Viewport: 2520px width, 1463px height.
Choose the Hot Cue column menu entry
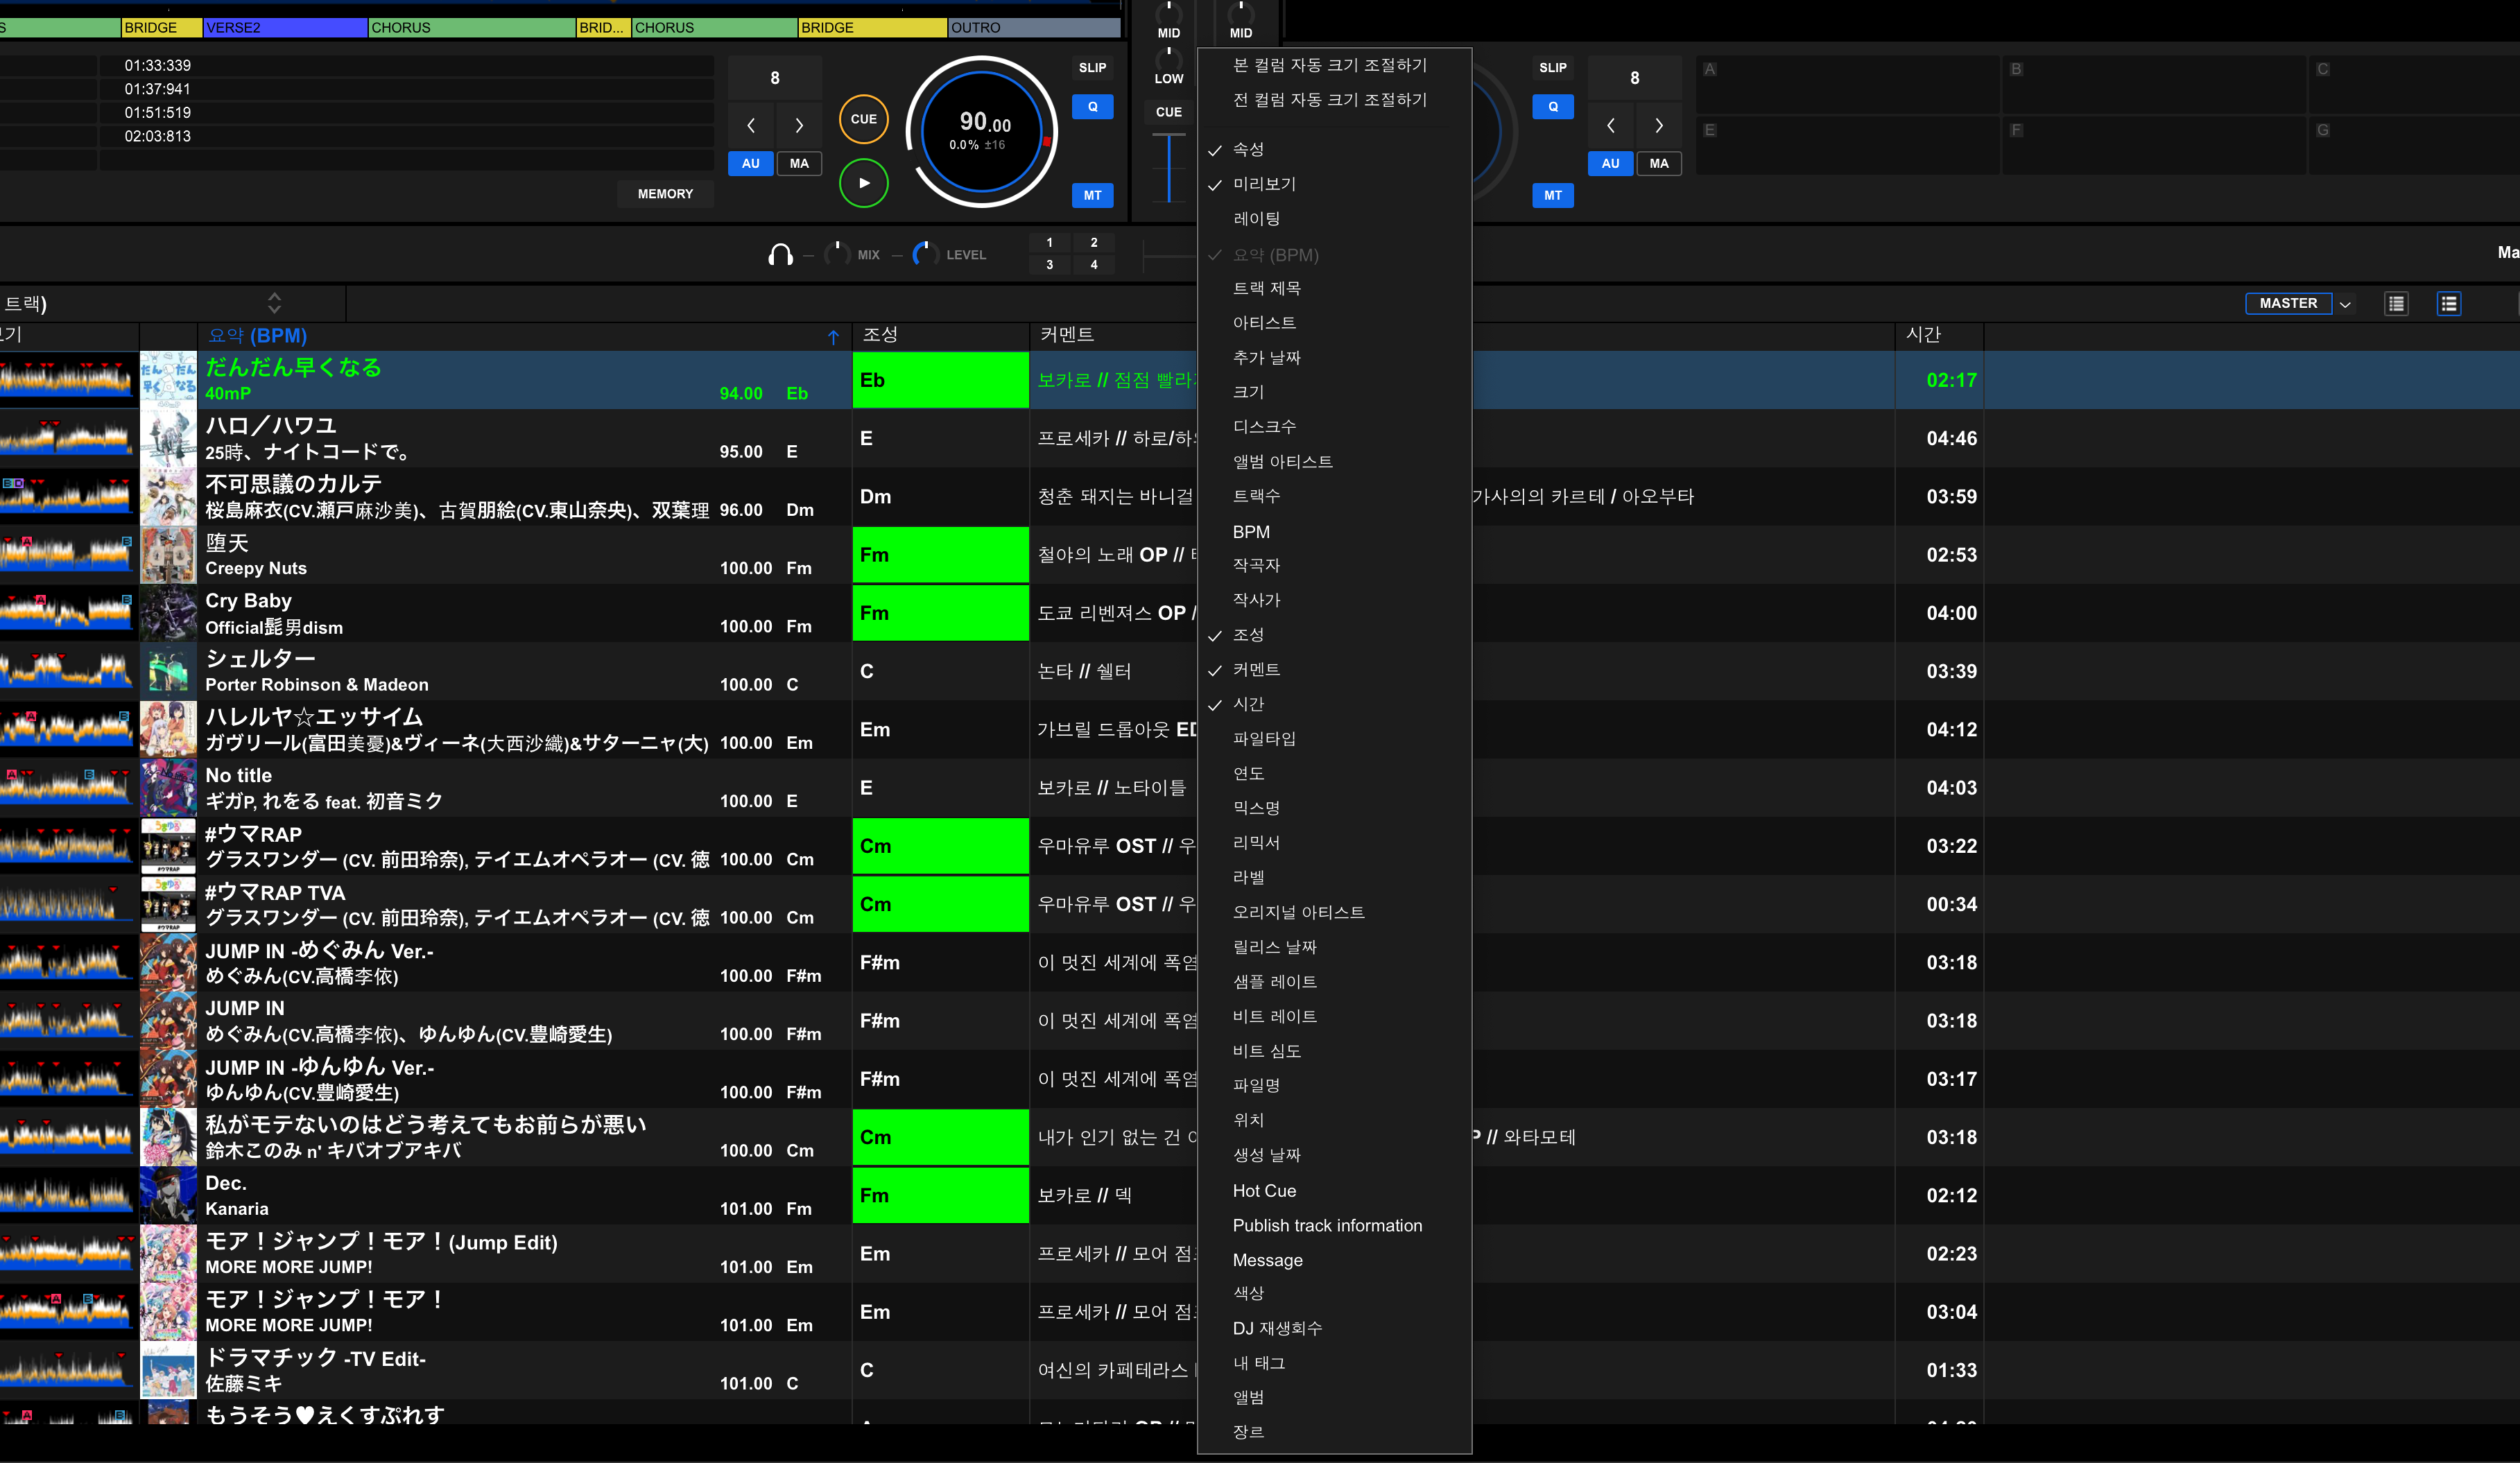tap(1263, 1191)
